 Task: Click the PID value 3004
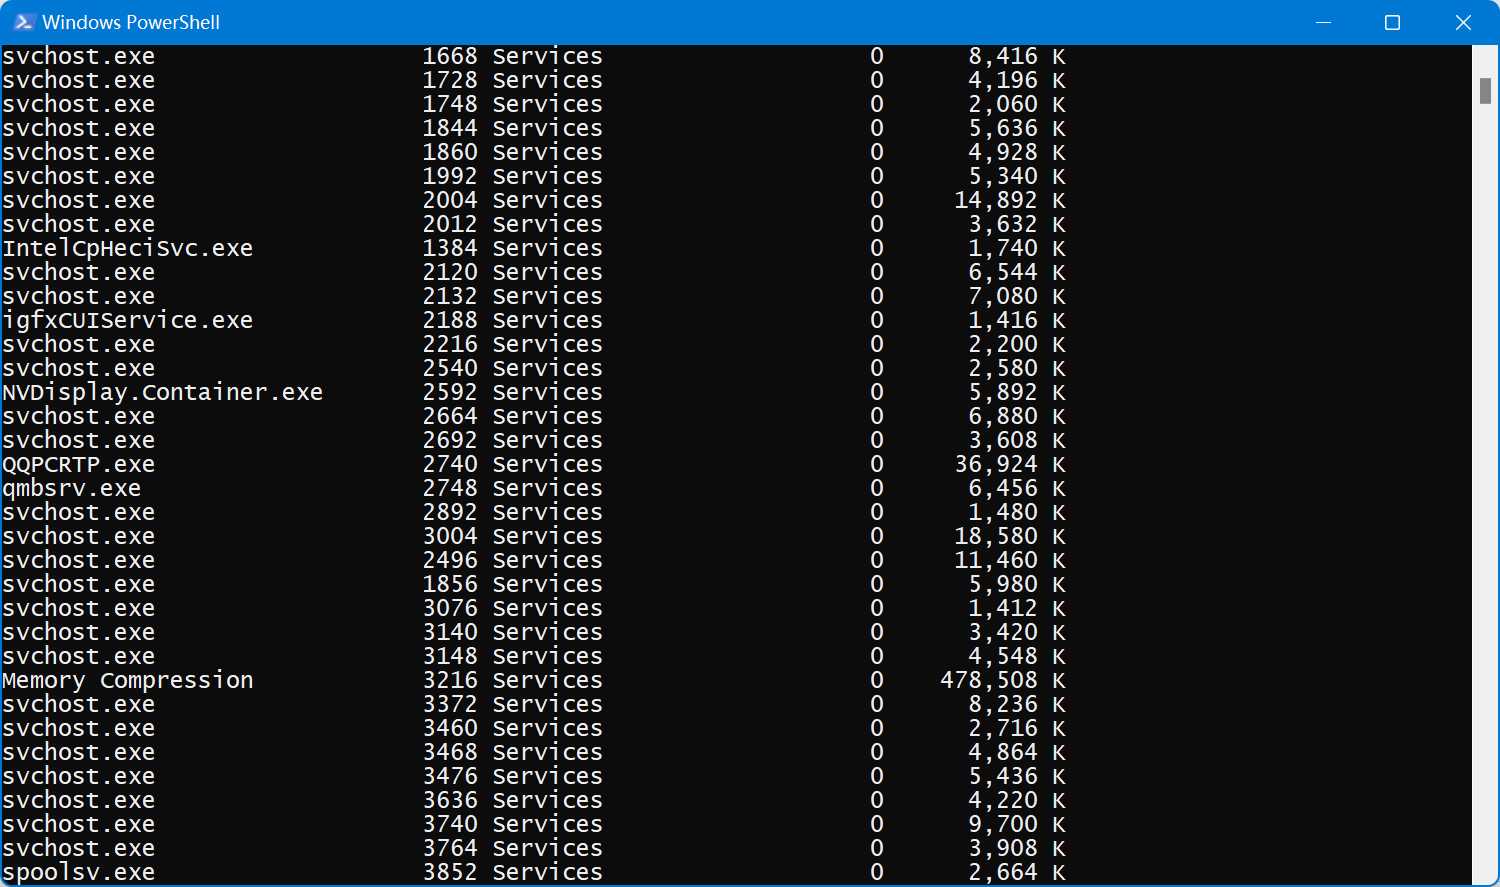450,536
